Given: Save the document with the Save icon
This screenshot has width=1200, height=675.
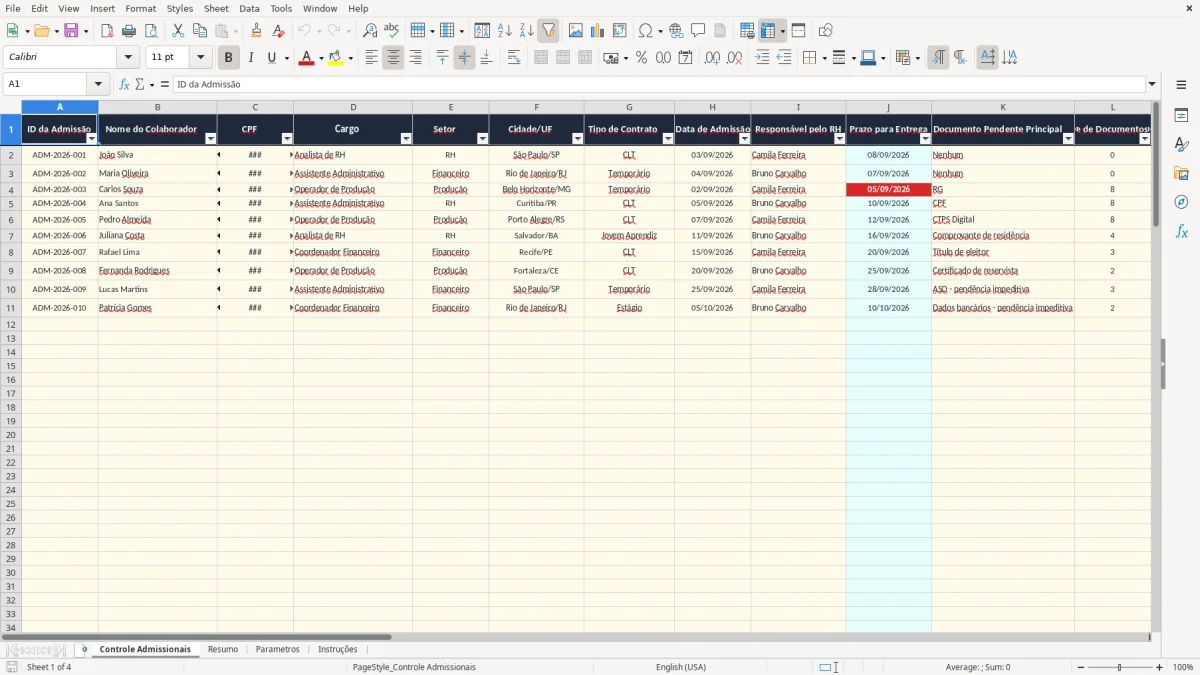Looking at the screenshot, I should (71, 31).
